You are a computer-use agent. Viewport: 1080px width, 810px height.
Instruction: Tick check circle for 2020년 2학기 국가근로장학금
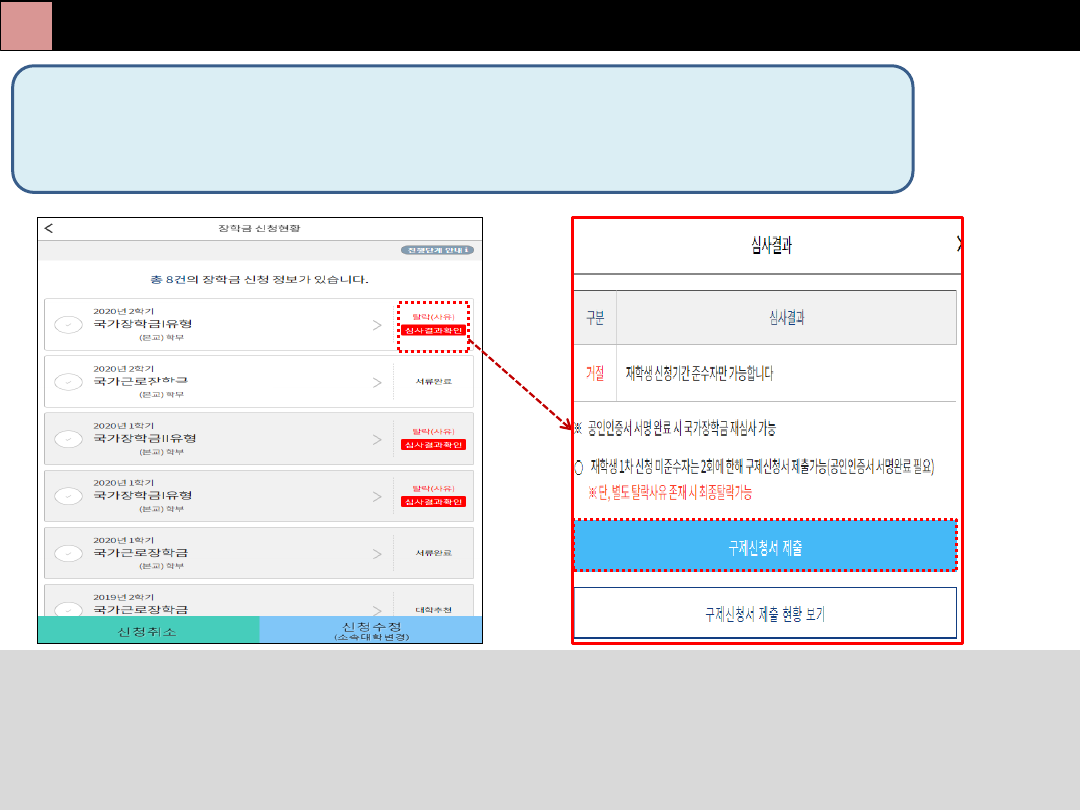69,382
